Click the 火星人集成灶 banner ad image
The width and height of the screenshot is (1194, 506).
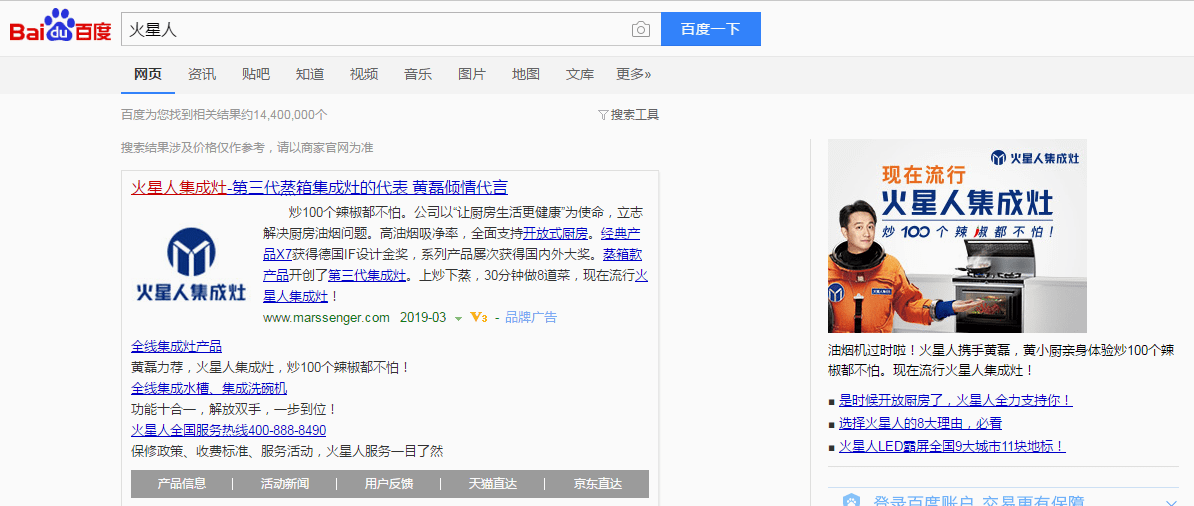point(957,236)
